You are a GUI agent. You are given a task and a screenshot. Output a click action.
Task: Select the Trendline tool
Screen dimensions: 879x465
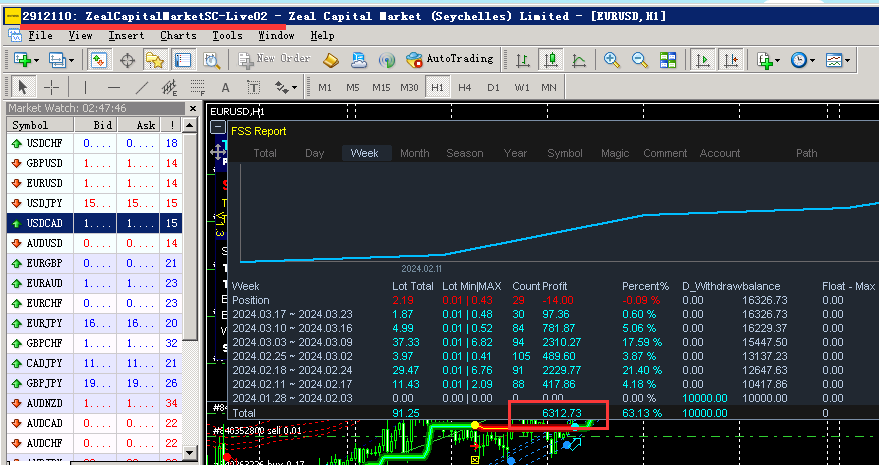(x=142, y=88)
